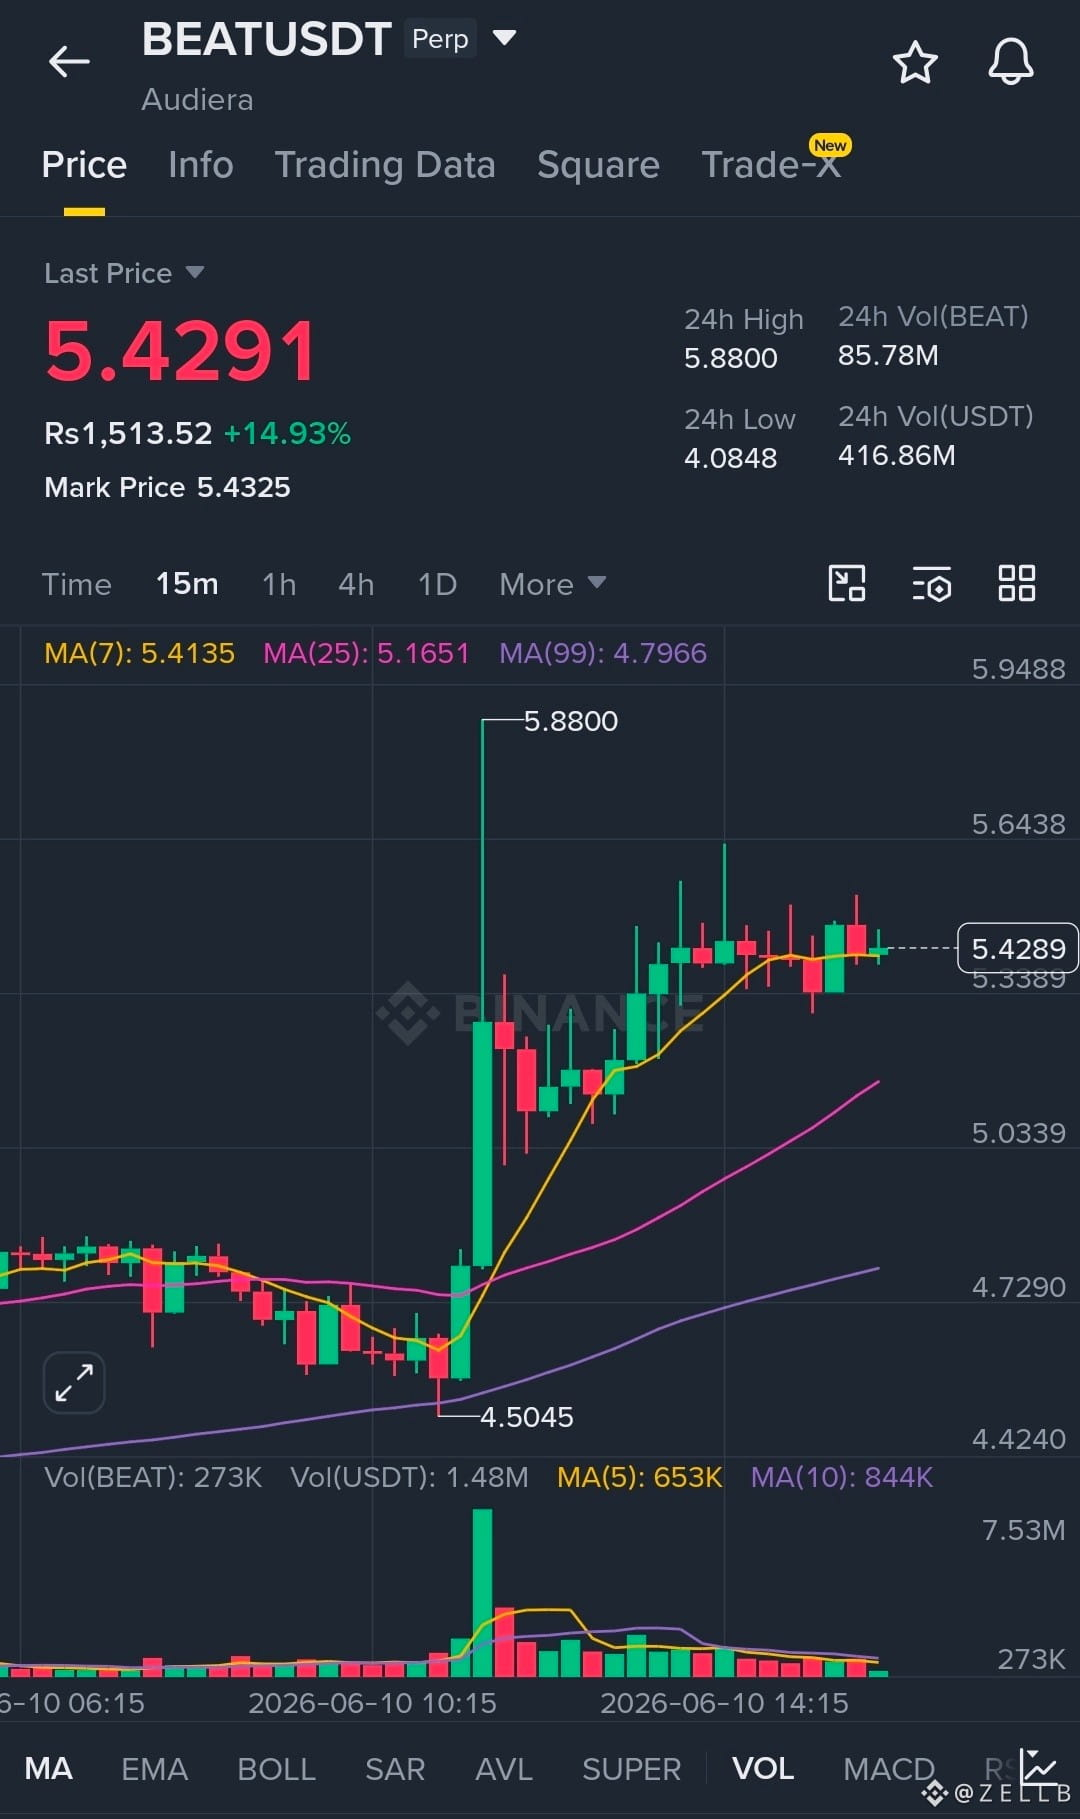Tap the 24h Vol(USDT) 416.86M value
1080x1819 pixels.
pyautogui.click(x=896, y=455)
